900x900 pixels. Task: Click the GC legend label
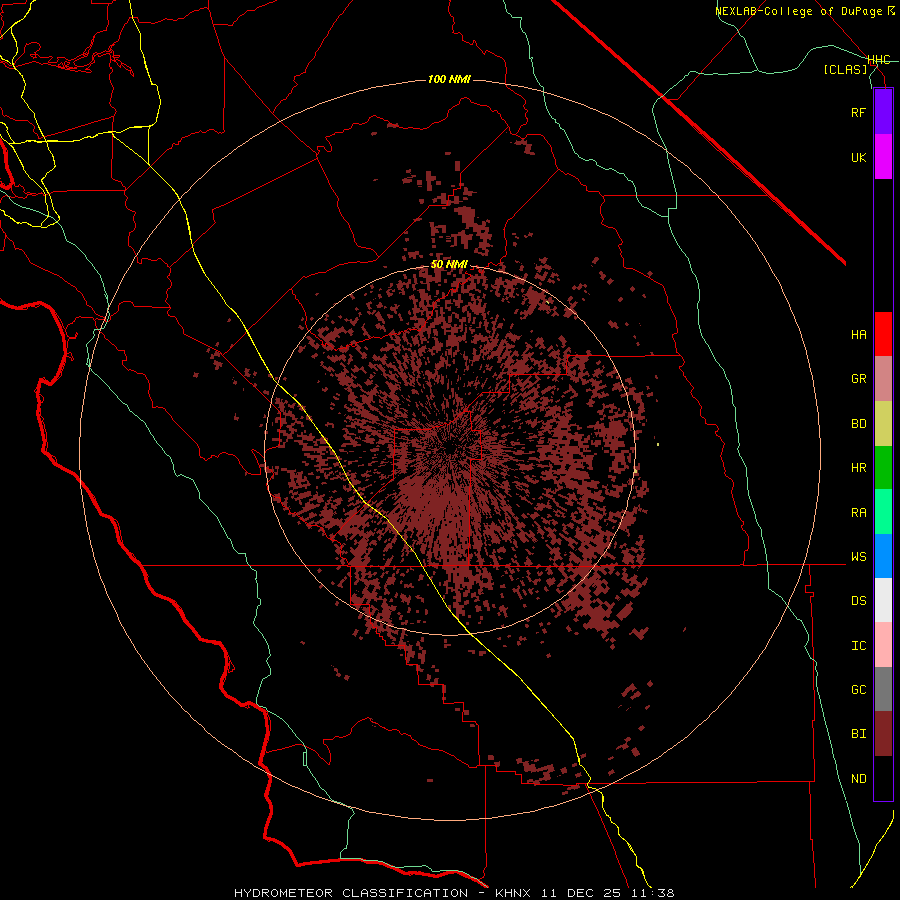click(x=858, y=690)
